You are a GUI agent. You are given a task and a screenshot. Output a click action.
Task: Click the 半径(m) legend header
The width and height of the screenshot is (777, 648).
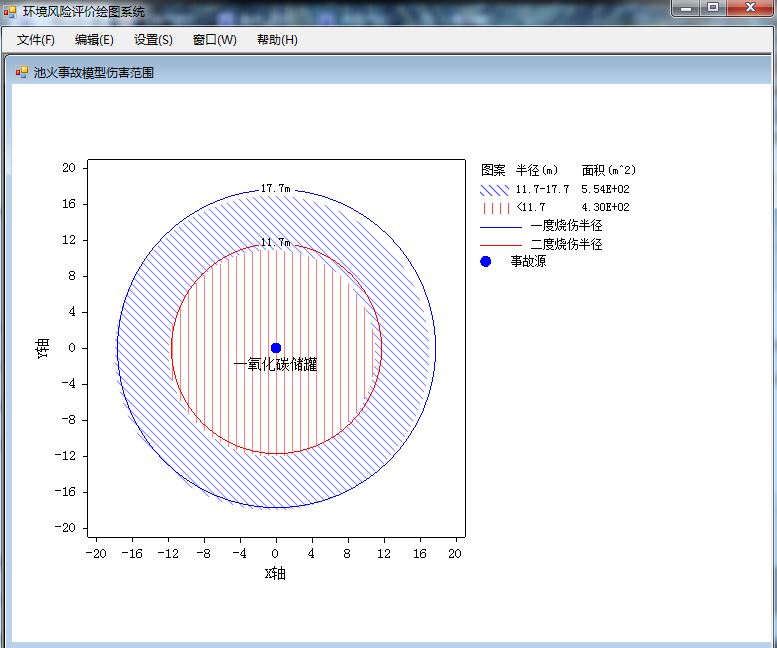[537, 170]
